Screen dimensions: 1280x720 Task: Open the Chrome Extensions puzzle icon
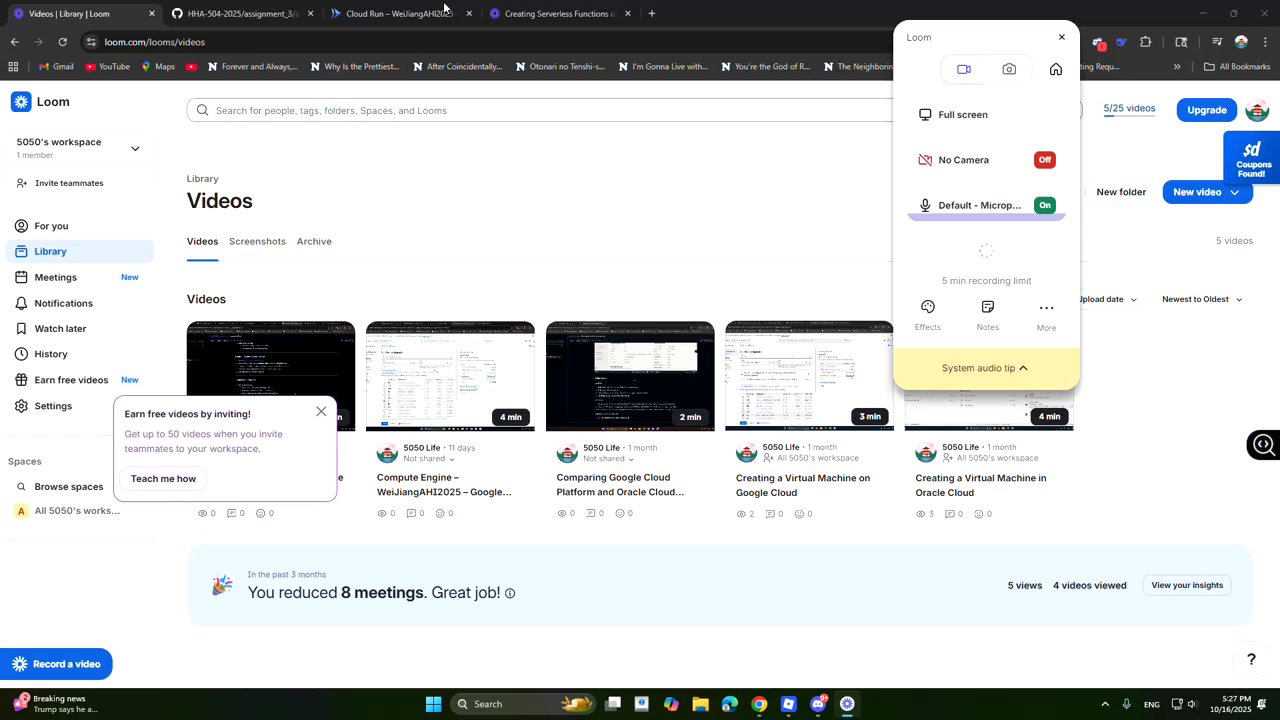(x=1146, y=42)
